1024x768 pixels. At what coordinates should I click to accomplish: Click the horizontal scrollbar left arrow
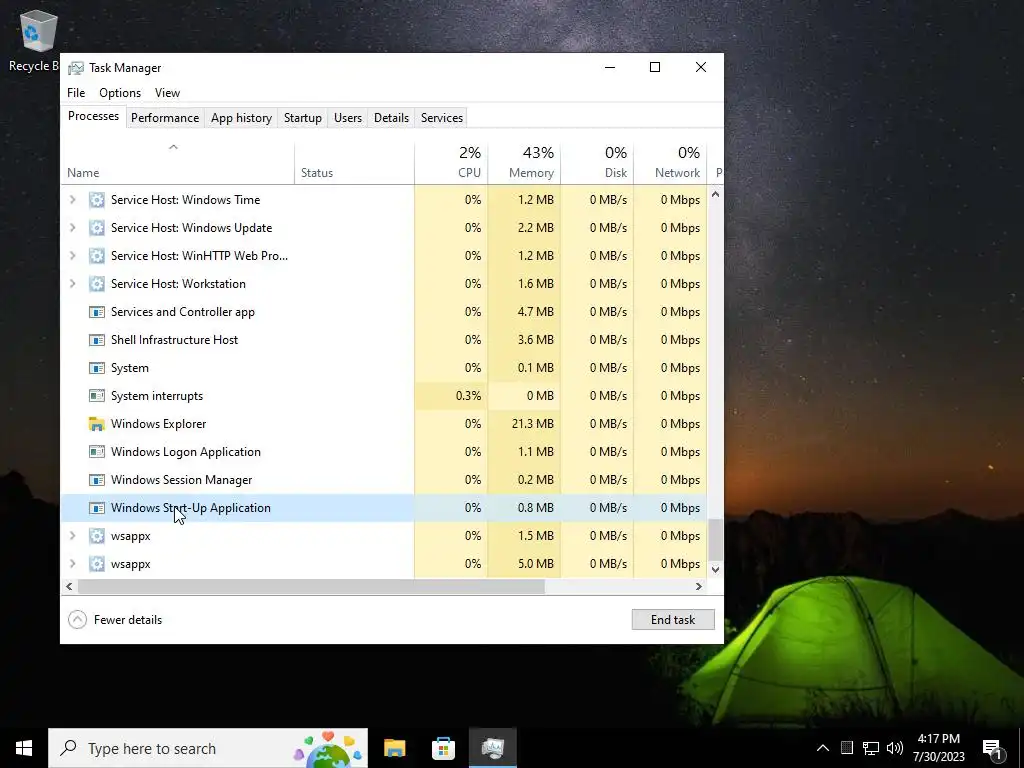[x=69, y=586]
